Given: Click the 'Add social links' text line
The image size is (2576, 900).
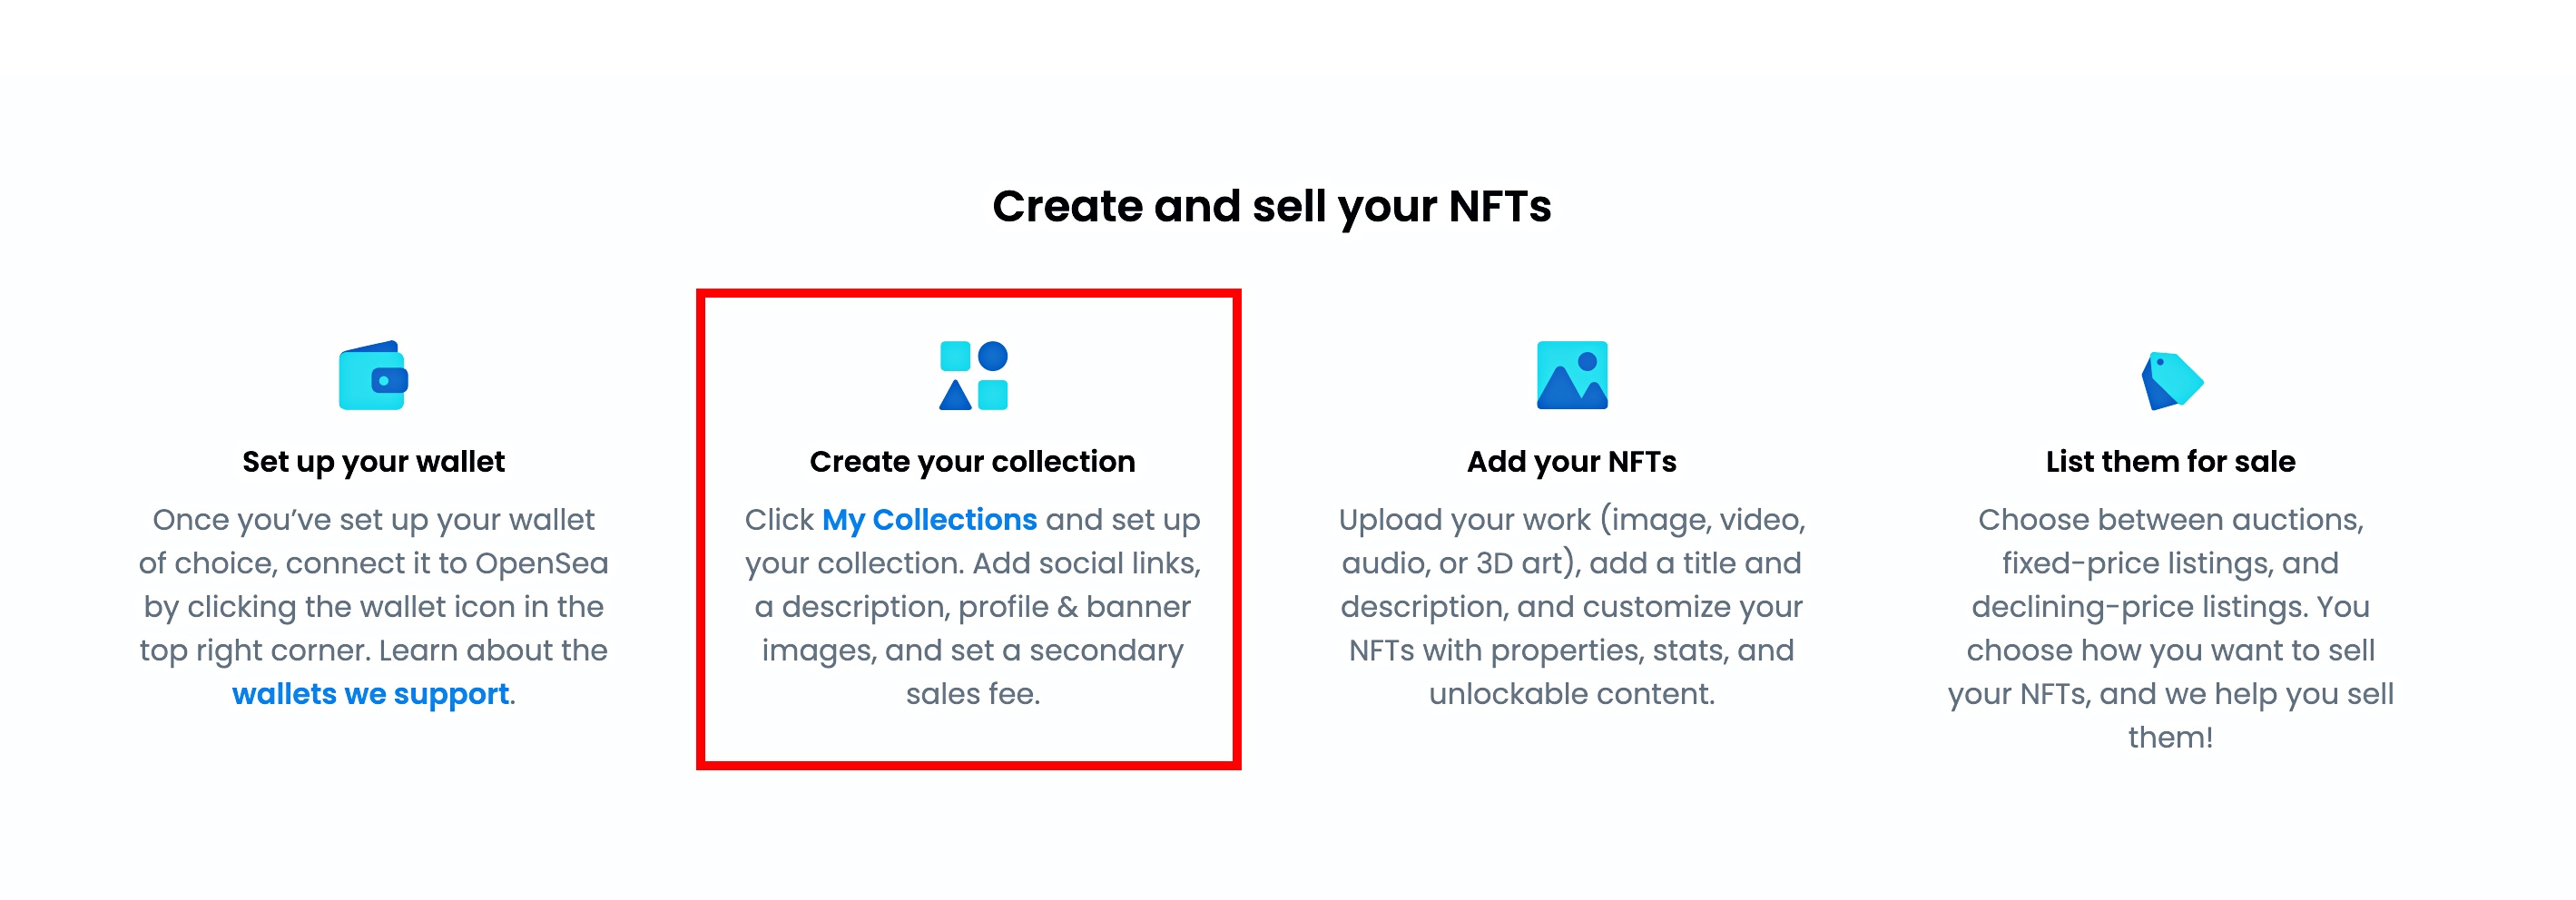Looking at the screenshot, I should coord(972,564).
